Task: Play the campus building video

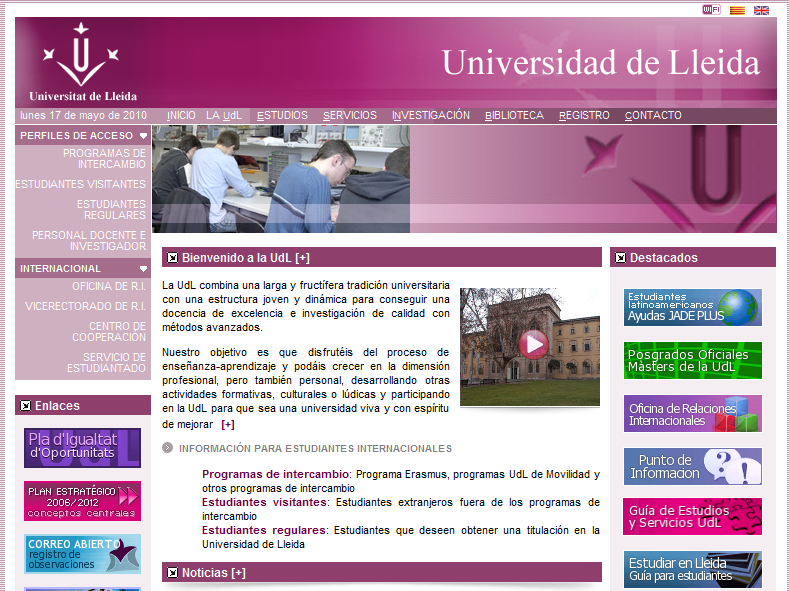Action: 533,344
